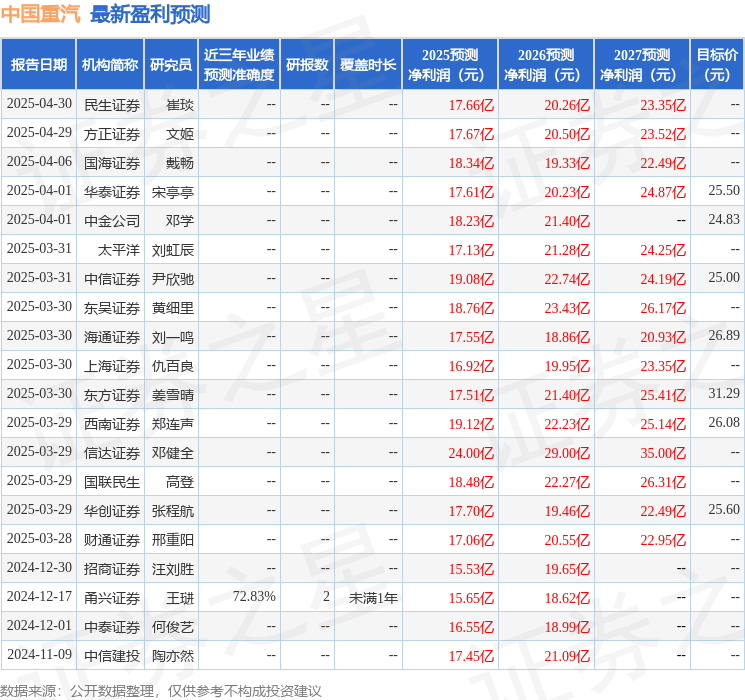Select researcher 刘虹辰 cell
The width and height of the screenshot is (745, 700).
pyautogui.click(x=173, y=250)
